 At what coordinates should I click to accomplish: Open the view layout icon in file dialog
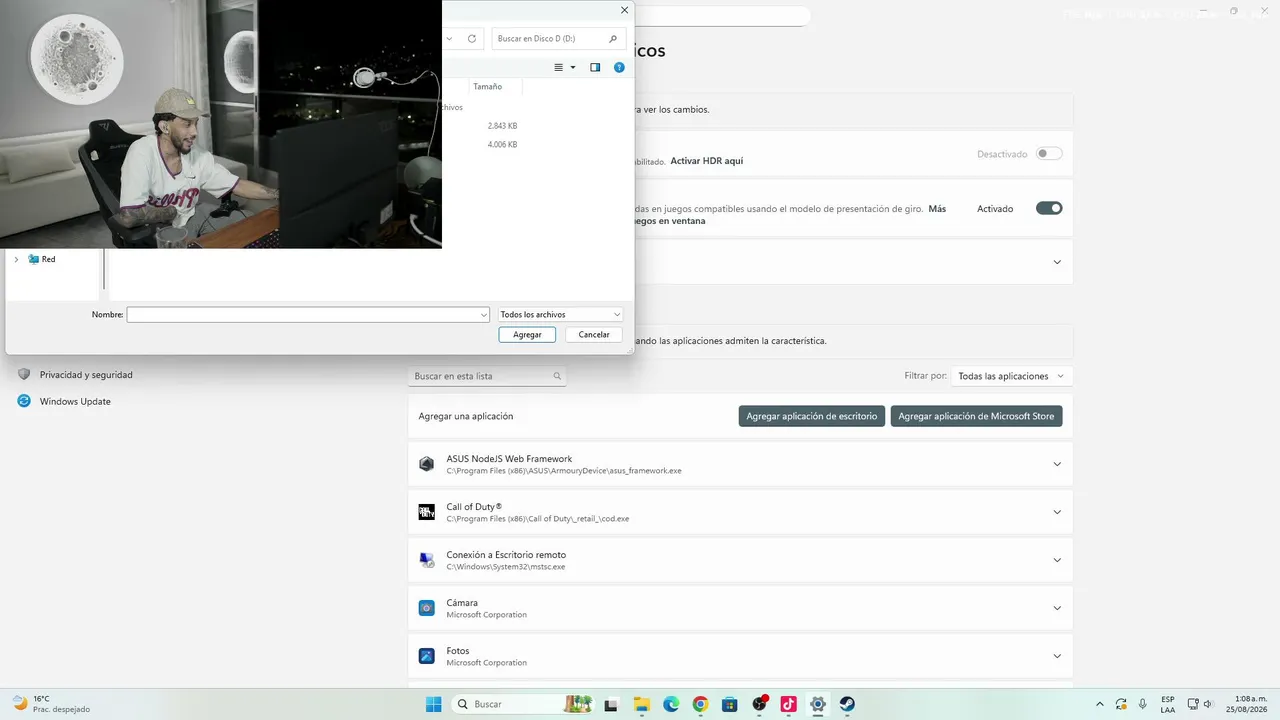tap(559, 67)
